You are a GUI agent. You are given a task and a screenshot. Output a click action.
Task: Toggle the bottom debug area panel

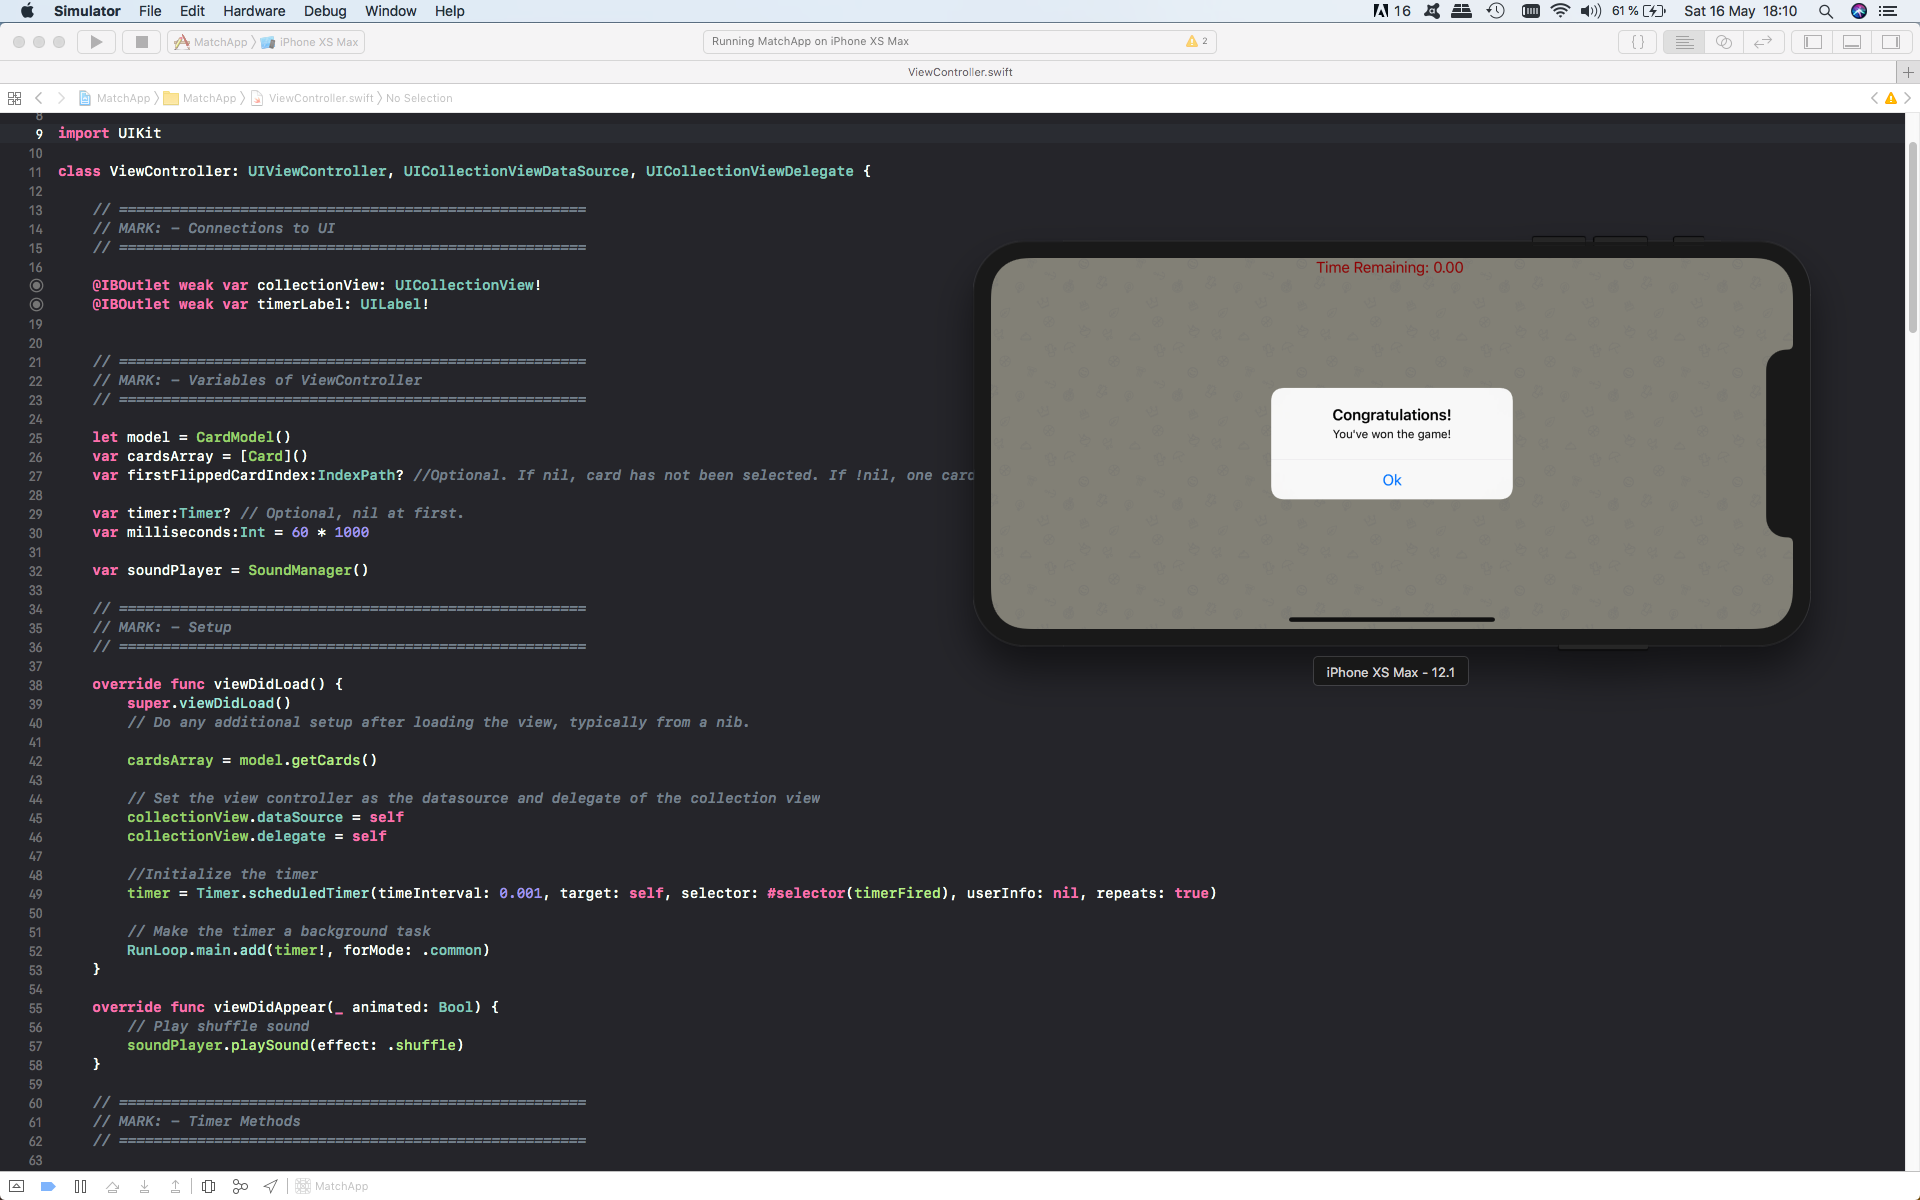pyautogui.click(x=1851, y=42)
